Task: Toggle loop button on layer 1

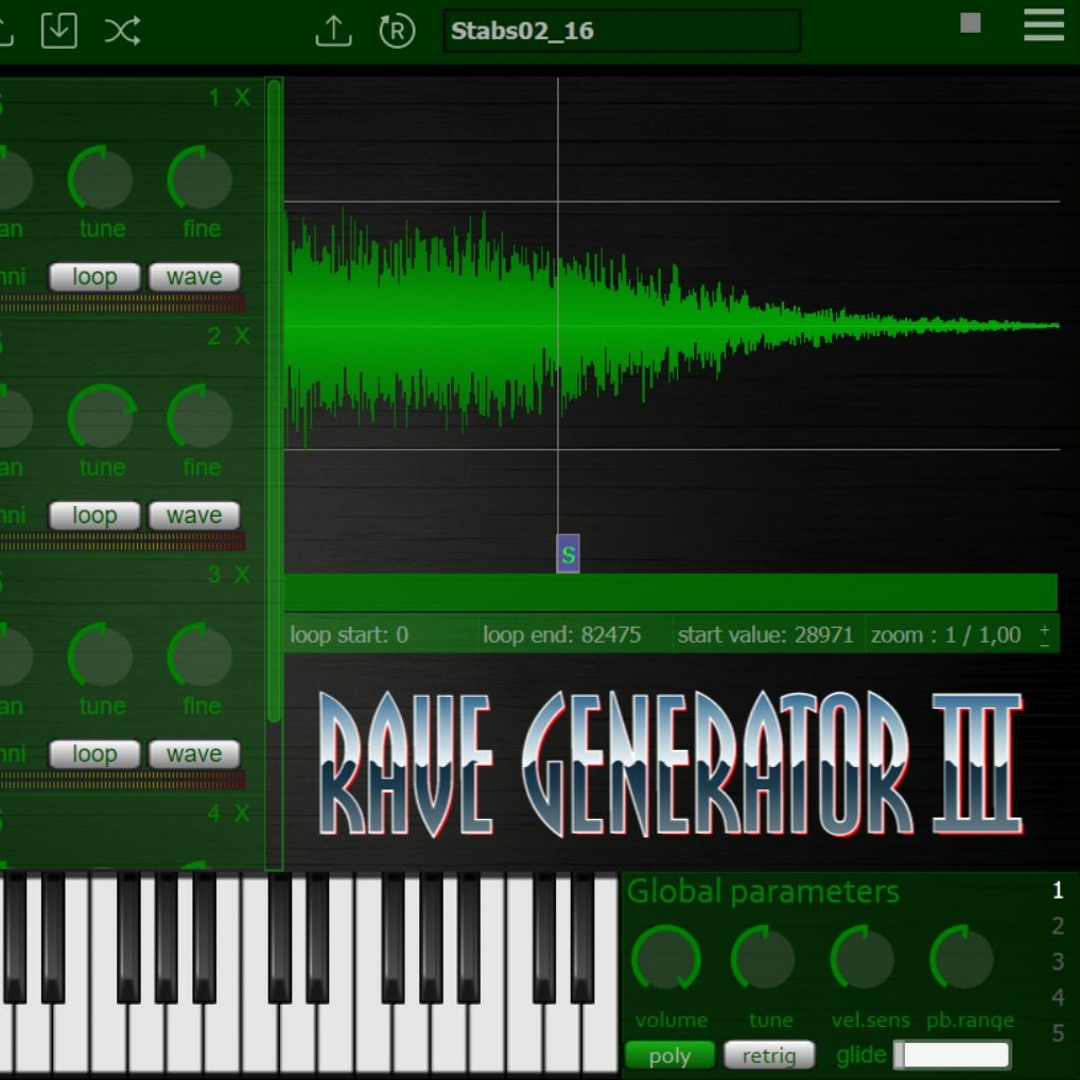Action: pos(94,277)
